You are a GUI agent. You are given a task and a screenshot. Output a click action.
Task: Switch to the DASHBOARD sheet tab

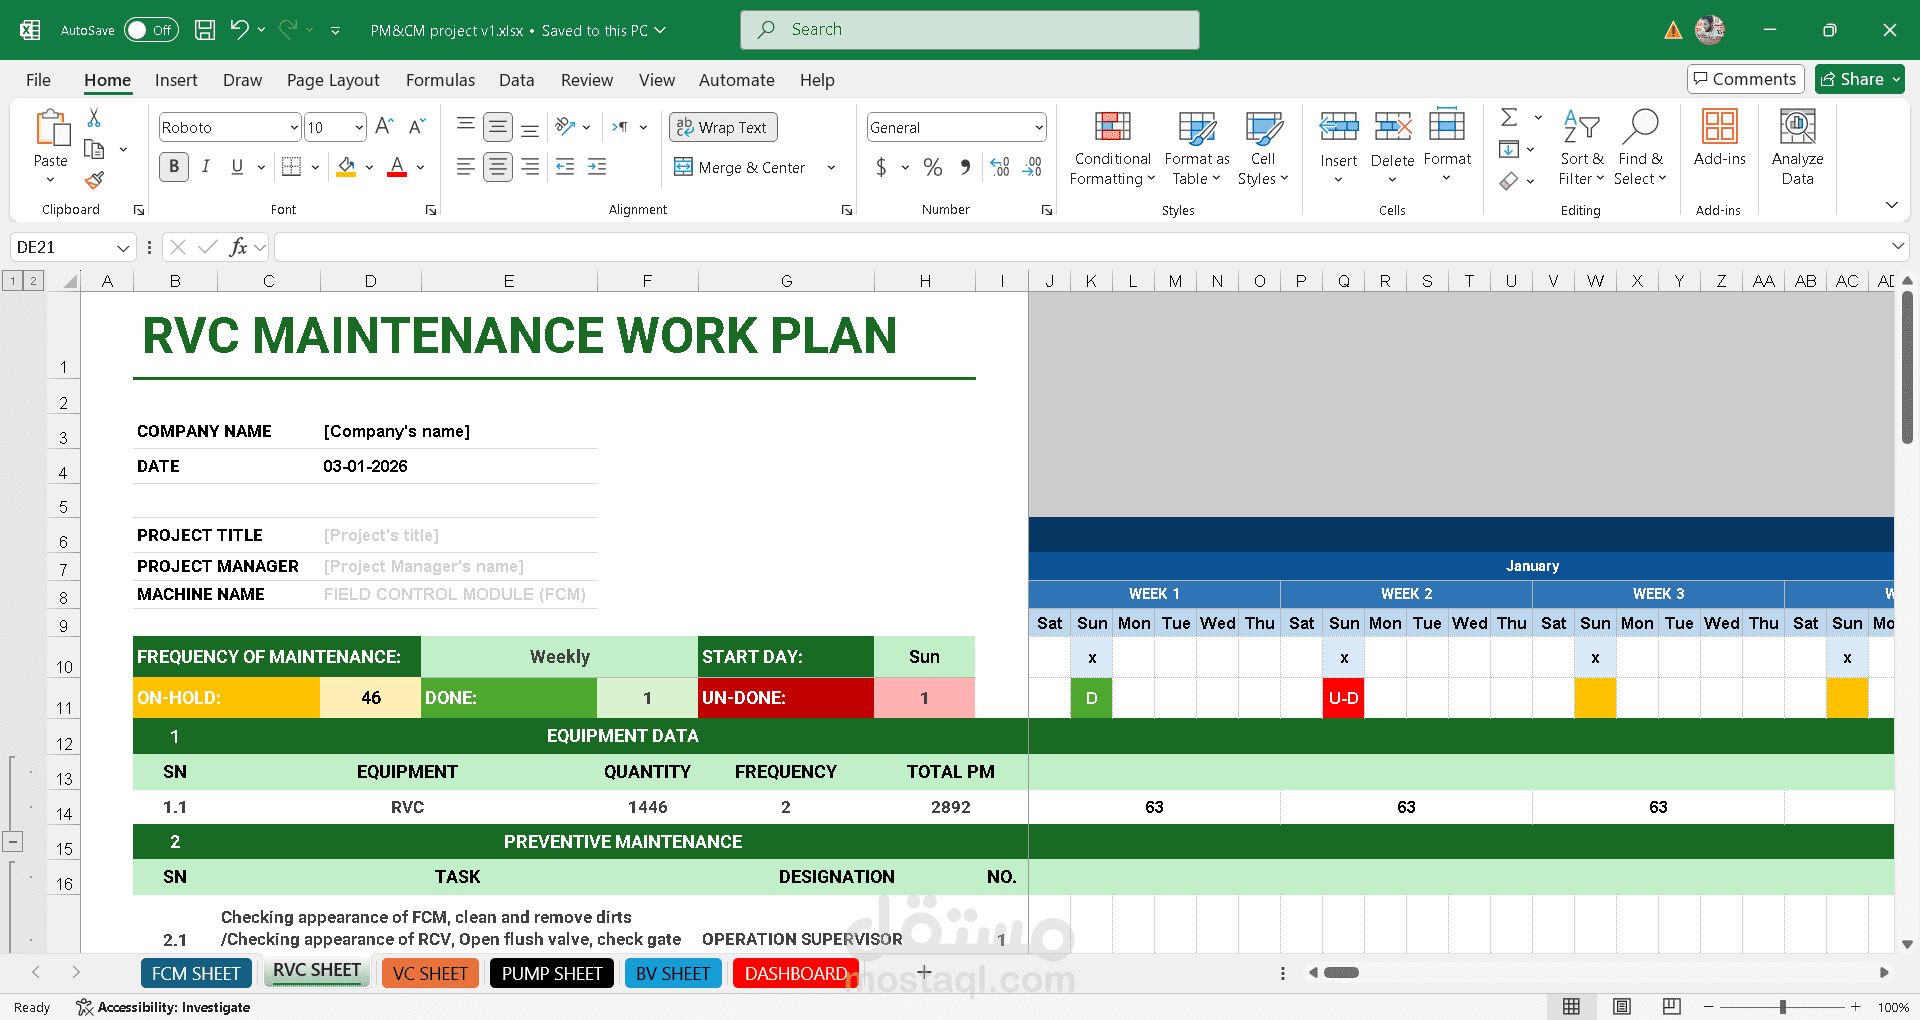point(795,973)
